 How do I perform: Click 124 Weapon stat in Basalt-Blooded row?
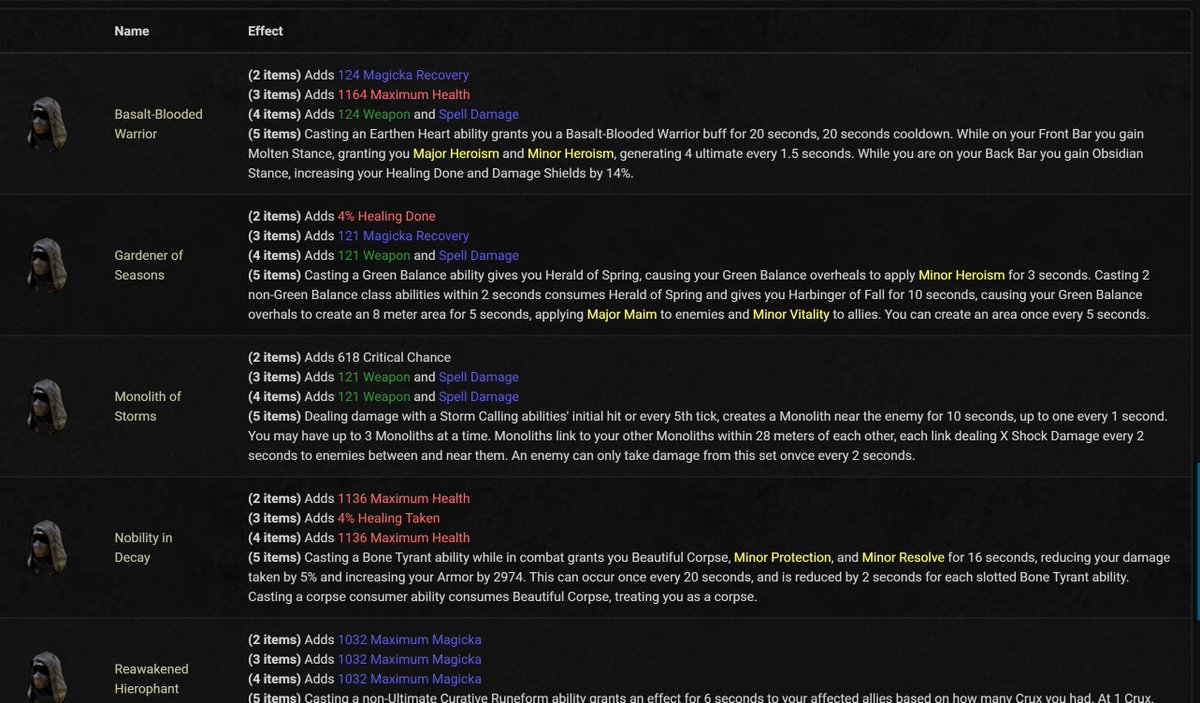[x=374, y=115]
